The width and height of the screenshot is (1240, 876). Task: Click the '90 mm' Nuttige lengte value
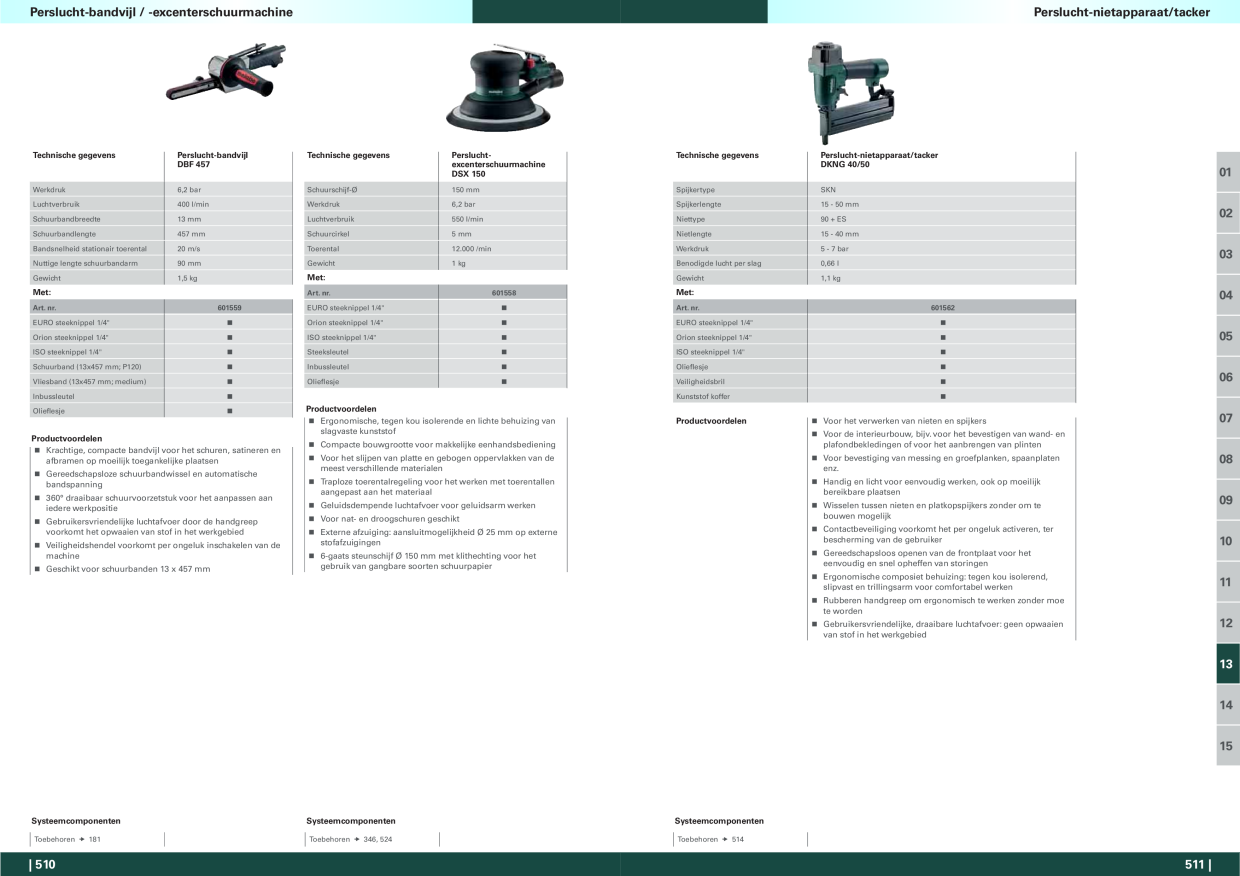[189, 263]
